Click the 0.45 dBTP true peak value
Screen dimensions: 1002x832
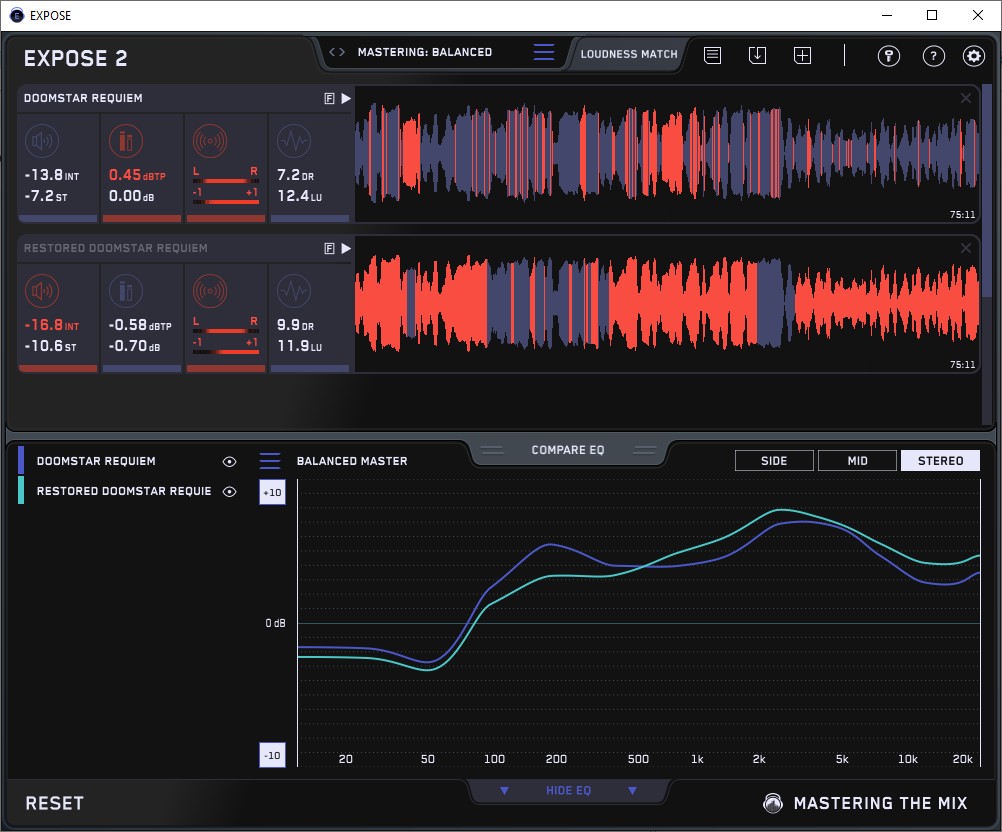(137, 175)
